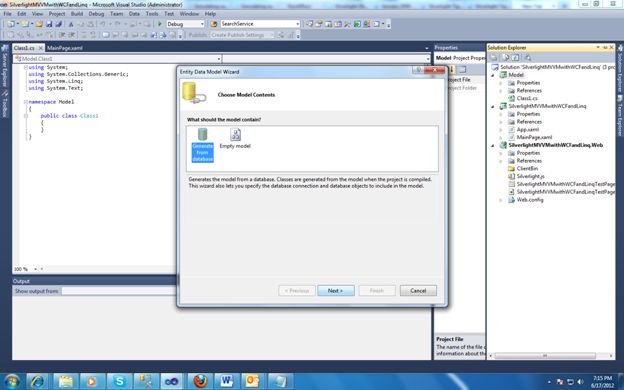Click the clock in the system tray
Image resolution: width=624 pixels, height=390 pixels.
tap(602, 382)
